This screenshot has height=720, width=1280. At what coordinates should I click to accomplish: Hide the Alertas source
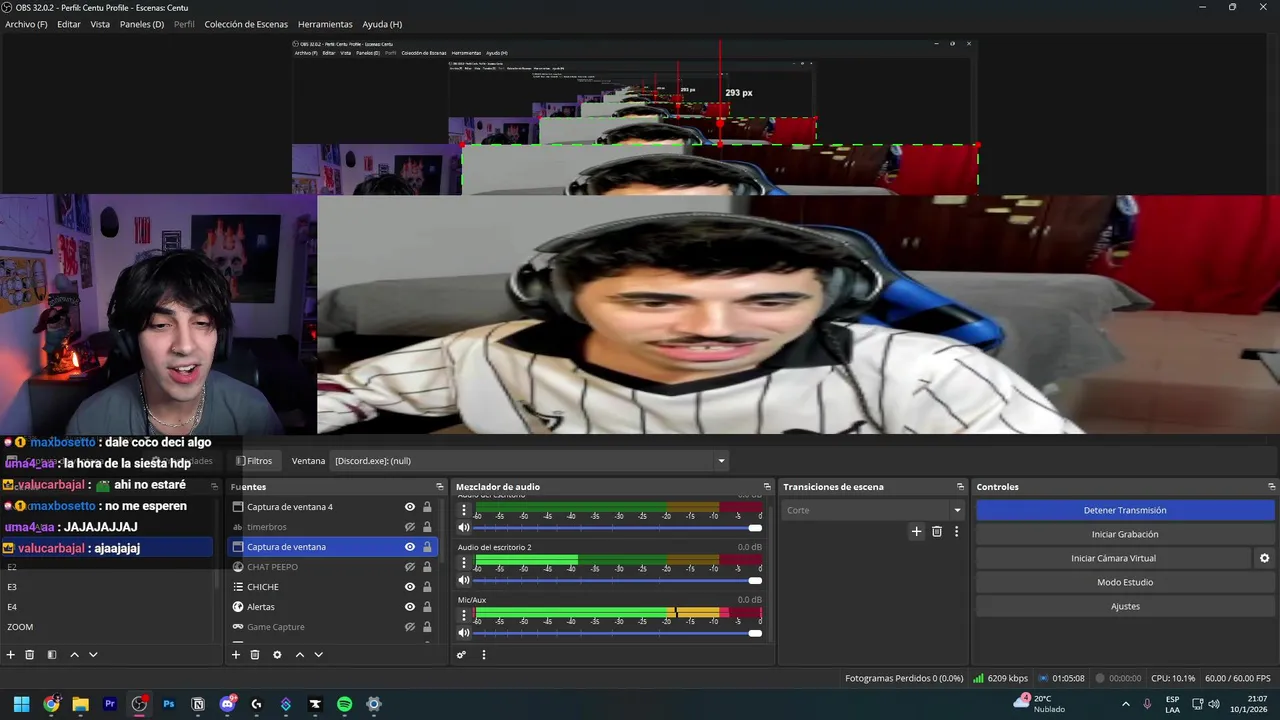[410, 607]
